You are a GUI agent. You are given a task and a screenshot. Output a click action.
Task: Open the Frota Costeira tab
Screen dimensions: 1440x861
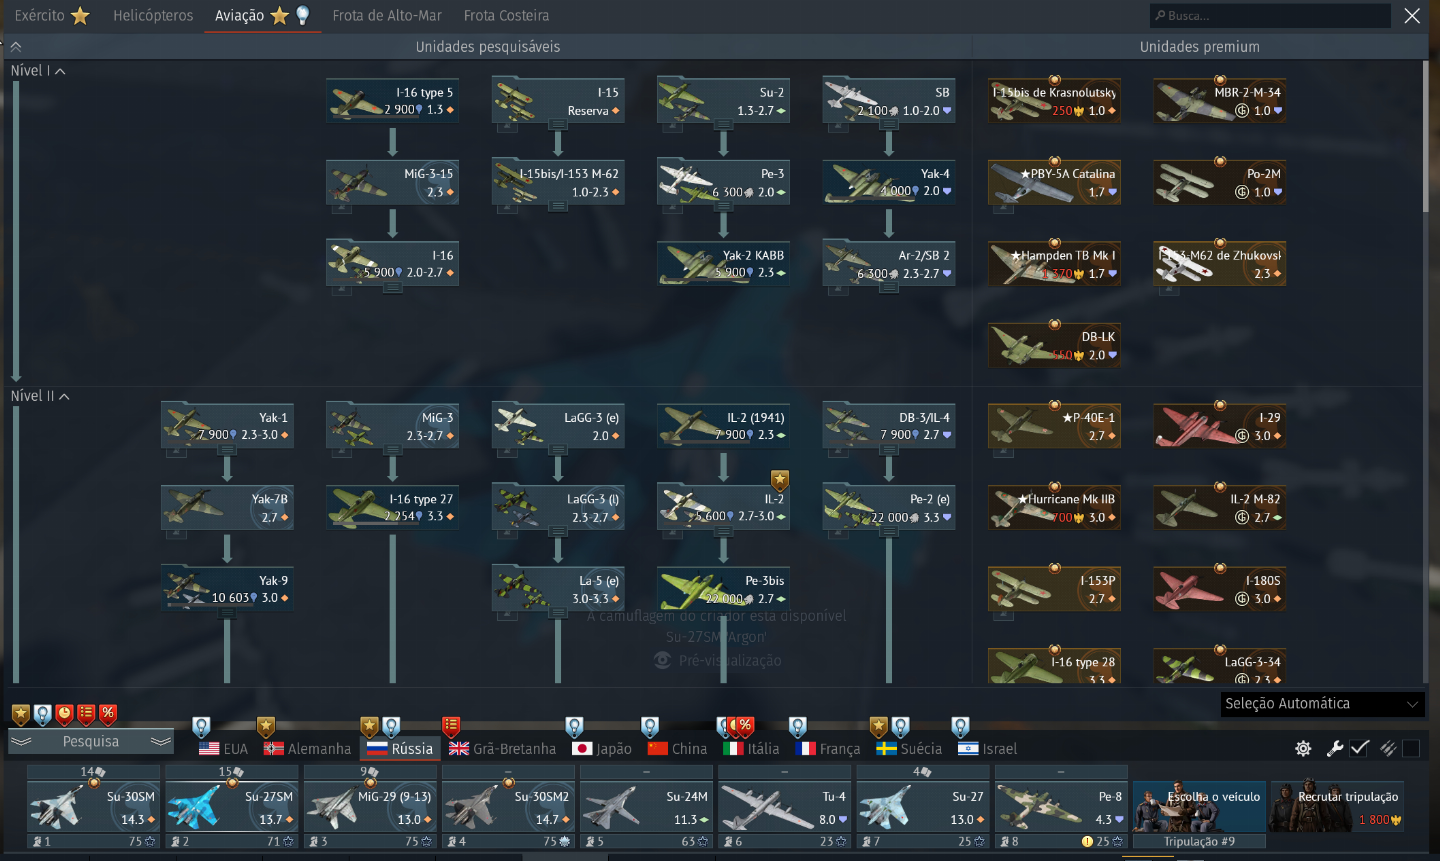506,16
